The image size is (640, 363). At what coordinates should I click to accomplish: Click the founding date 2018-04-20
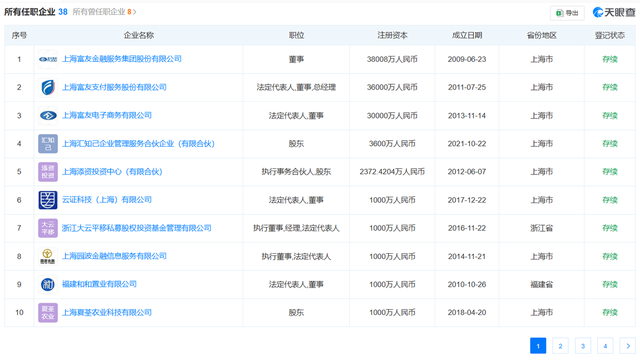tap(467, 313)
